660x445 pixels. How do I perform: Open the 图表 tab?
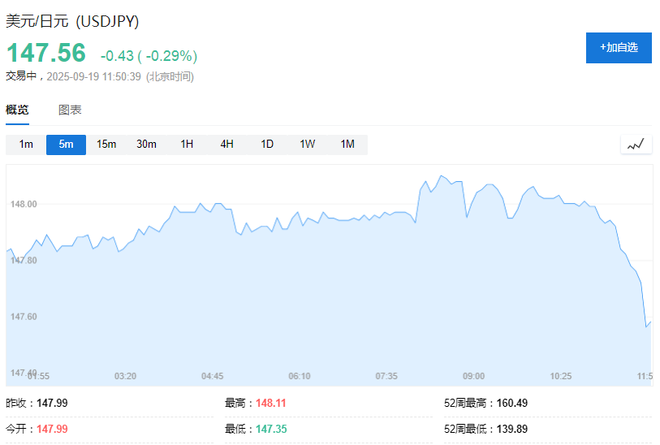point(70,110)
